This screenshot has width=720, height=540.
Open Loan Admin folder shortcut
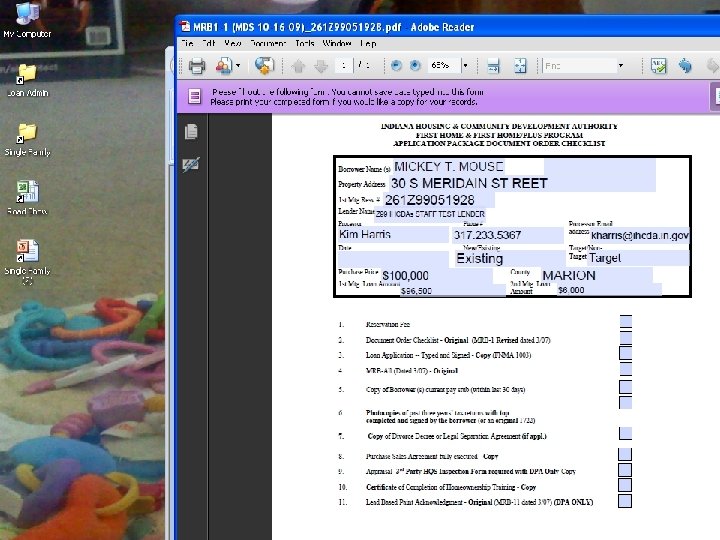pyautogui.click(x=28, y=80)
